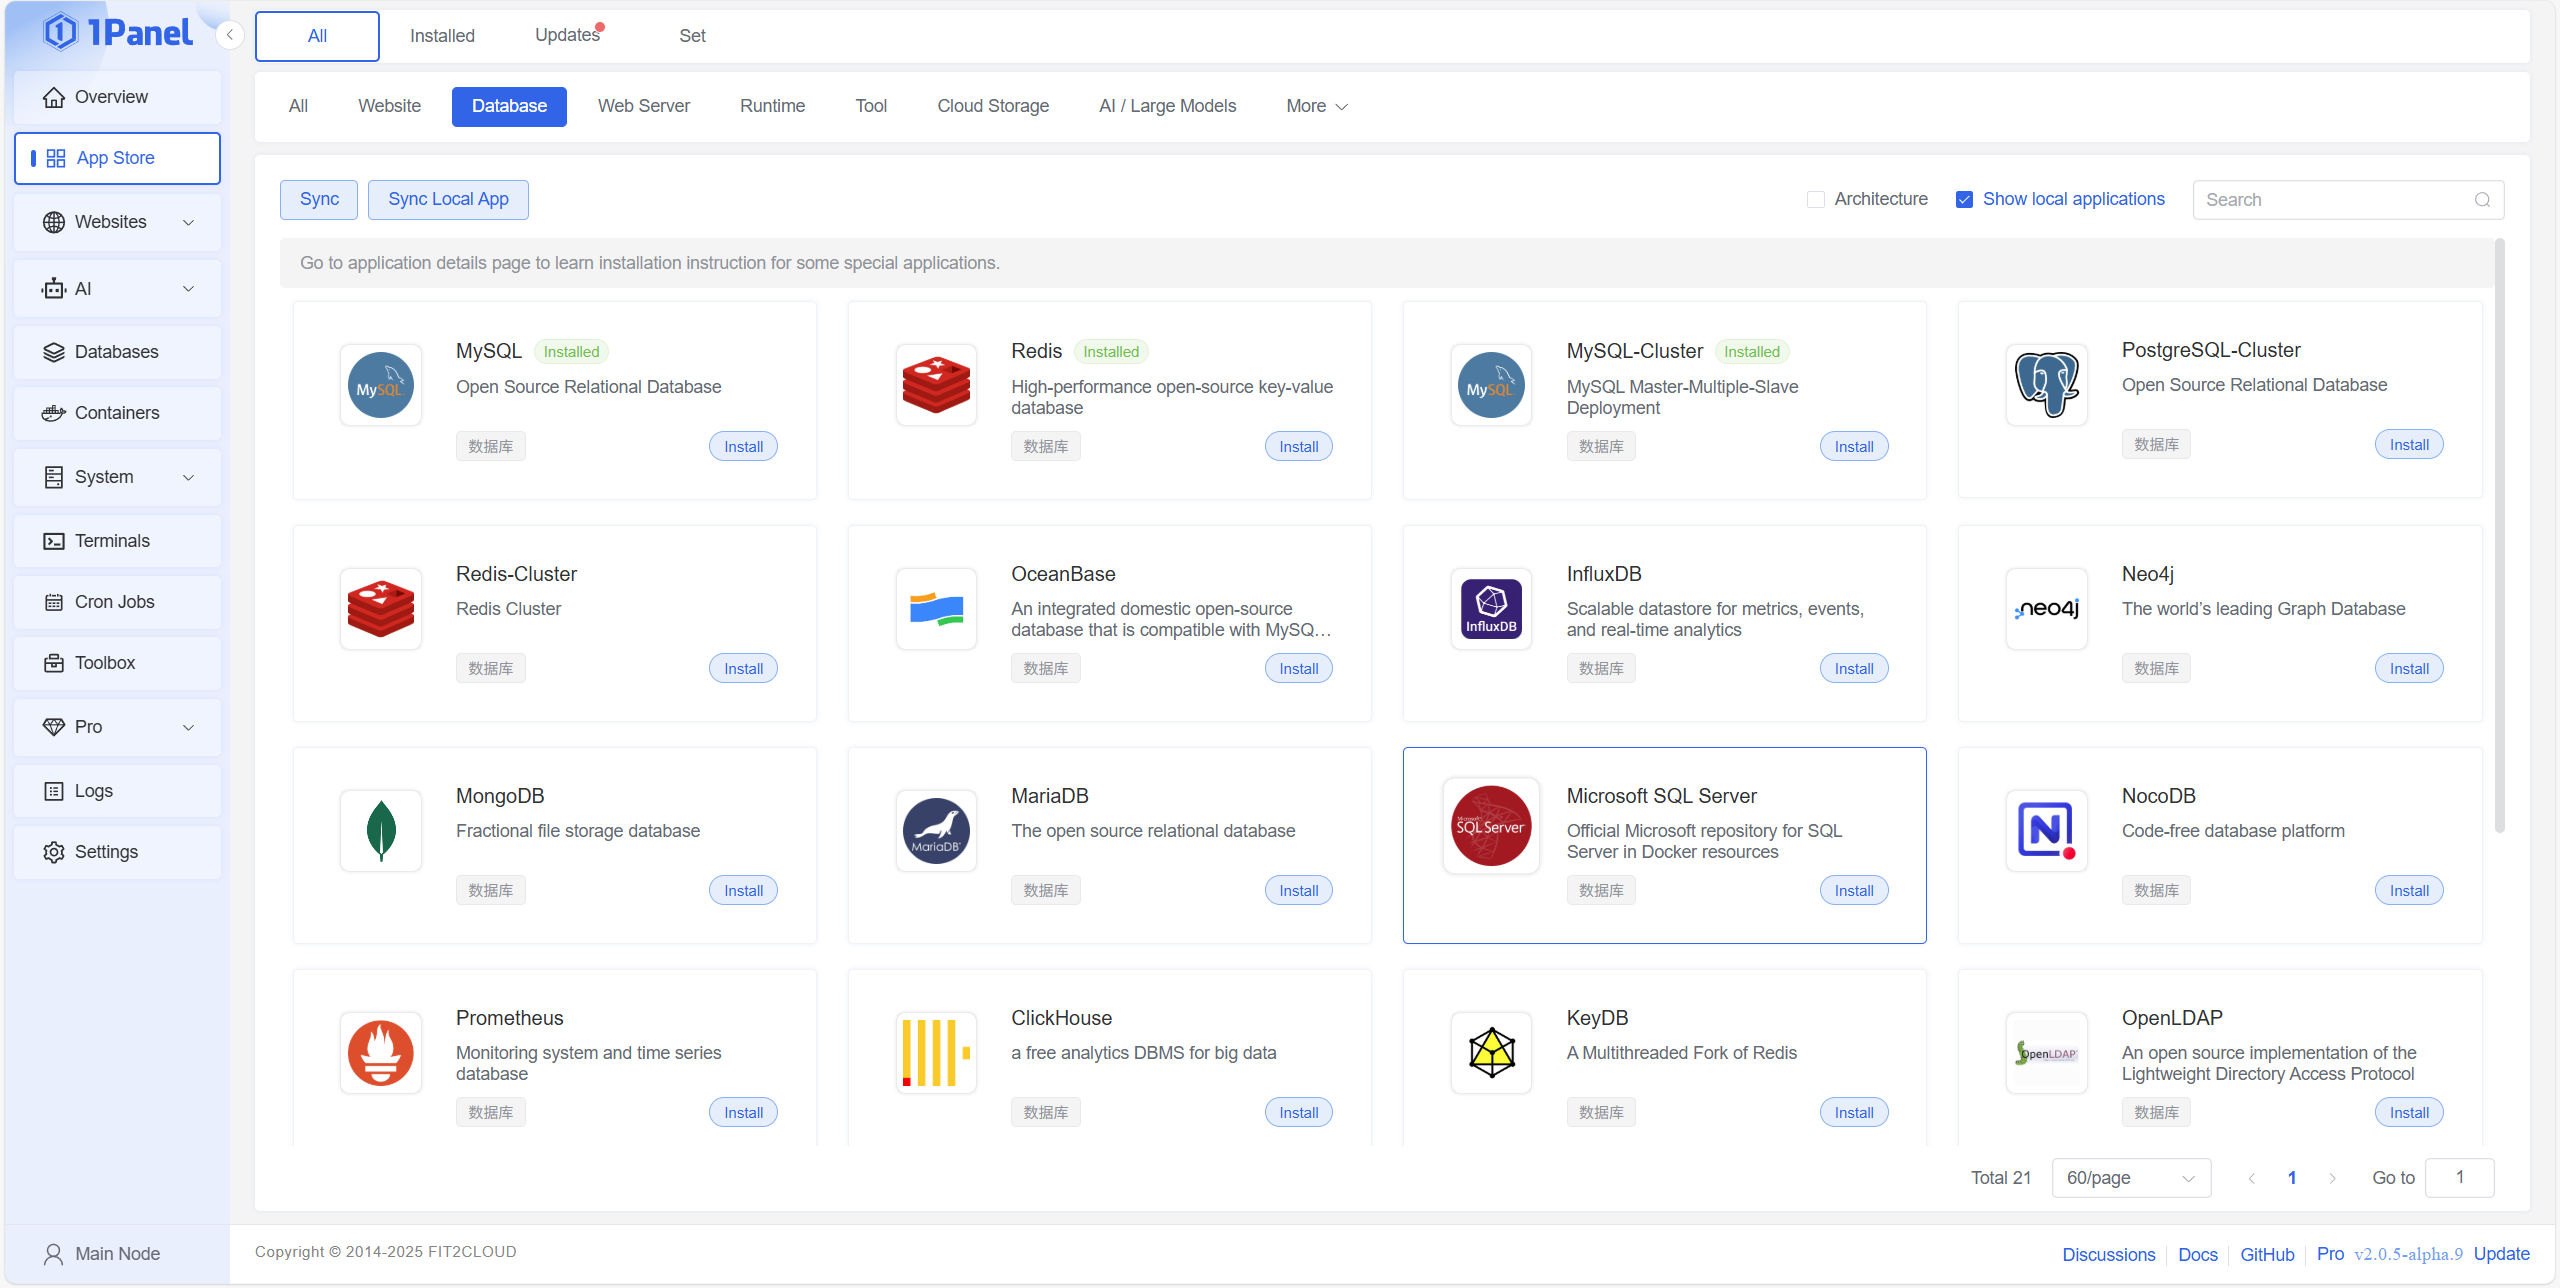Click the Neo4j logo icon
The image size is (2560, 1288).
[2046, 608]
